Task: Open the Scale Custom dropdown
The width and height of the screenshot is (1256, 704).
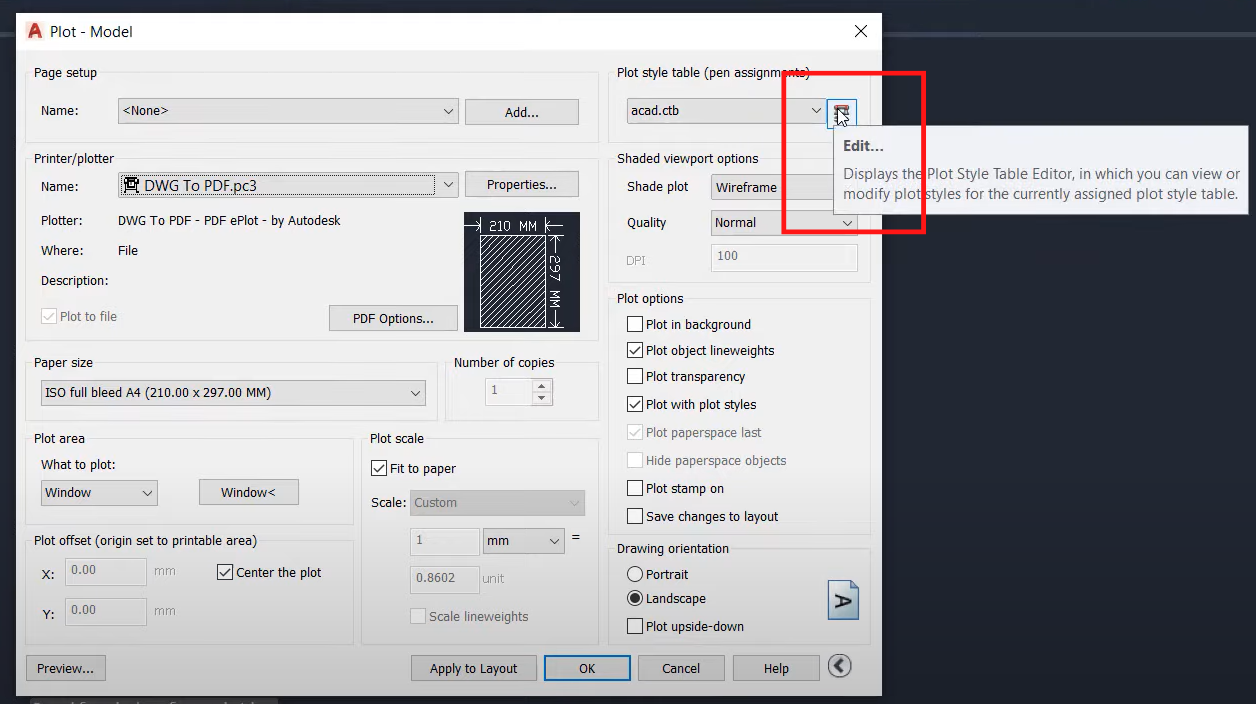Action: [x=497, y=503]
